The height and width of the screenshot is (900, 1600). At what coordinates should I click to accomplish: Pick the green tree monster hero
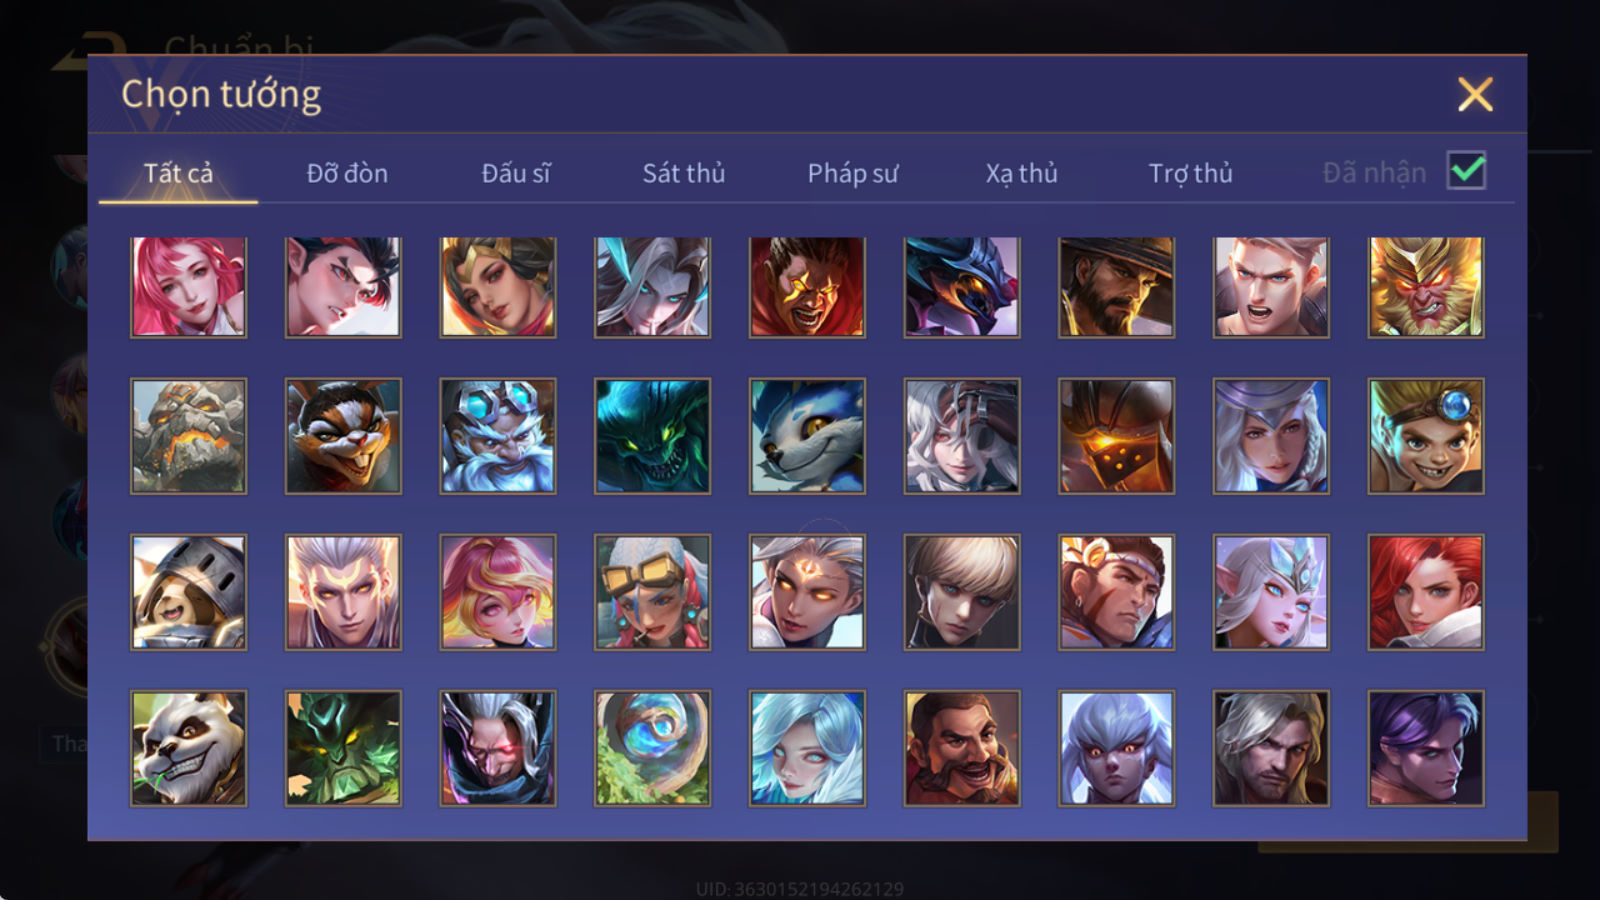pyautogui.click(x=343, y=748)
